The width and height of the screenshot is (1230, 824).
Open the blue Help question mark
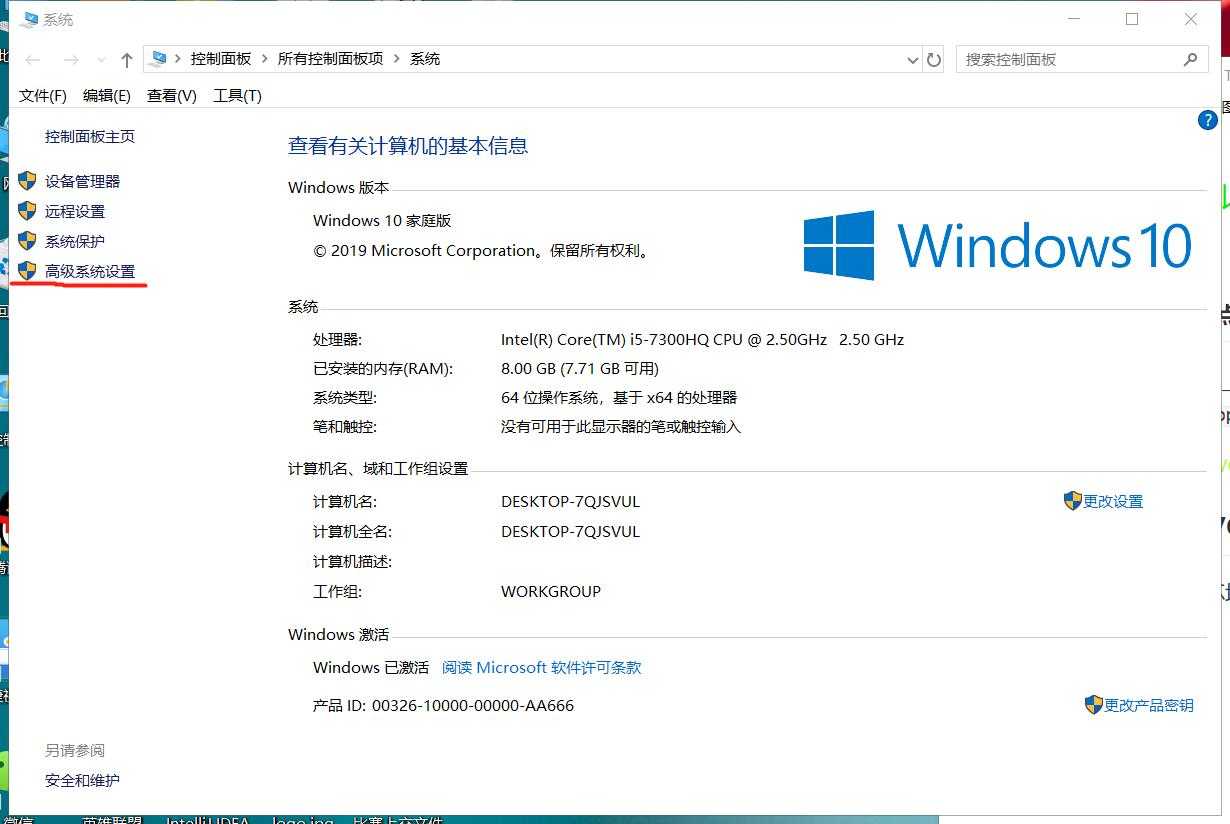click(x=1207, y=120)
